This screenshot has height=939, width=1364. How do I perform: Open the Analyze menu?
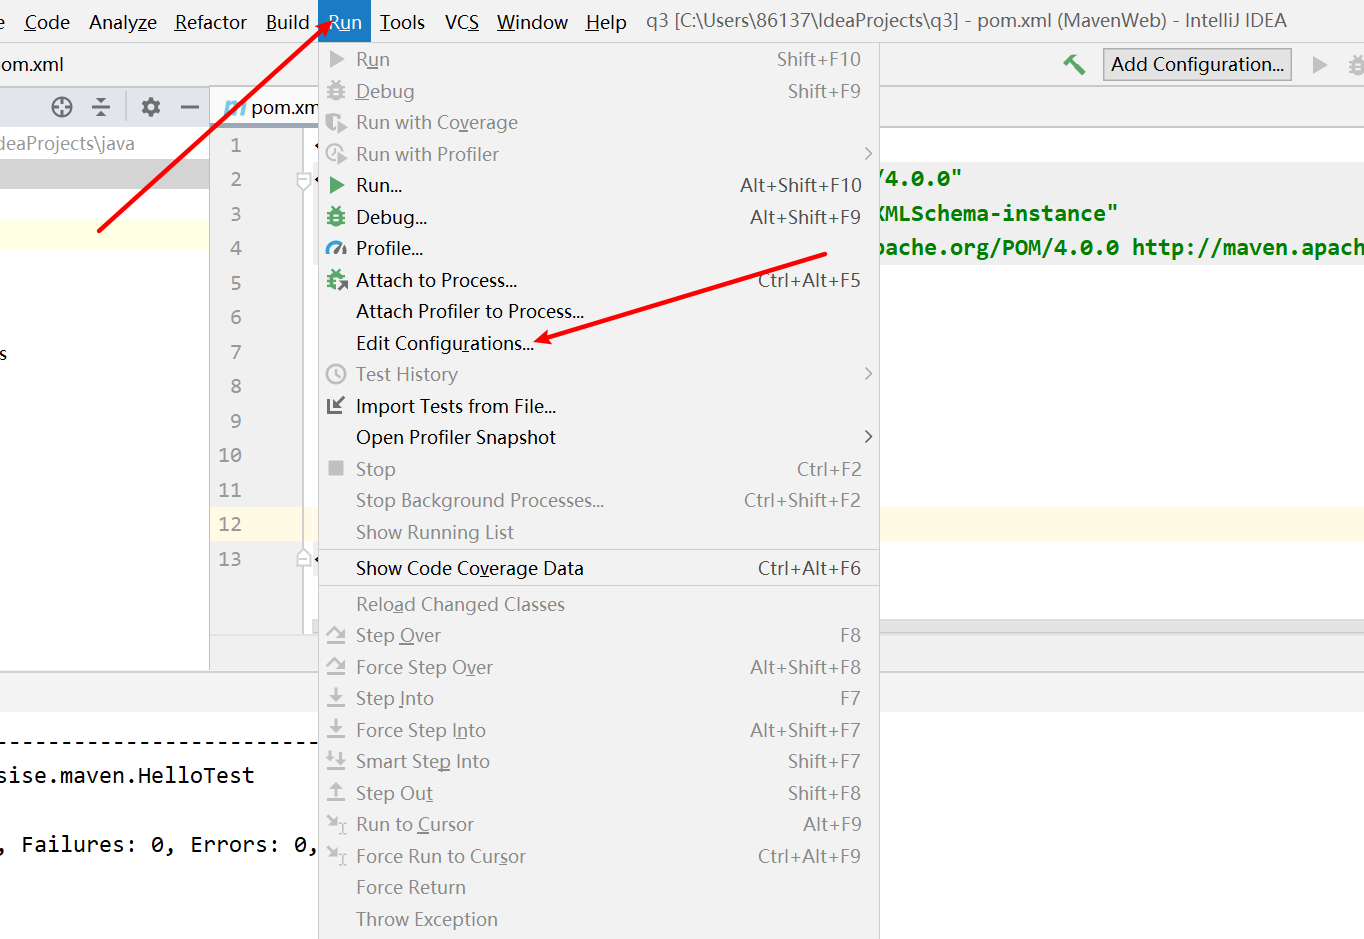click(123, 22)
